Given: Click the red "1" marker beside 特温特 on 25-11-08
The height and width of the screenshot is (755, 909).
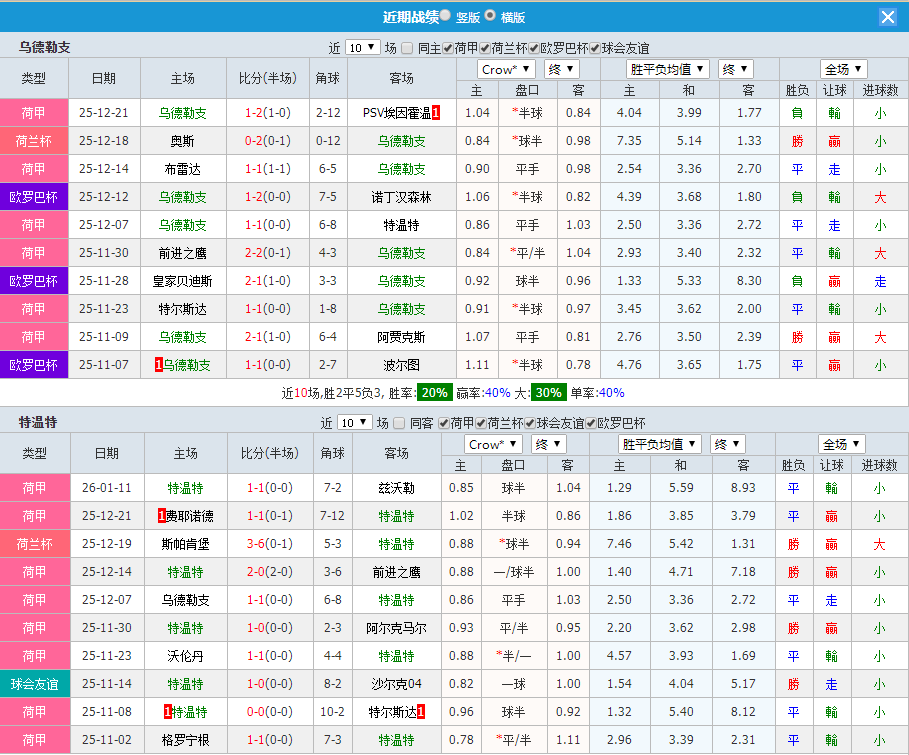Looking at the screenshot, I should pyautogui.click(x=167, y=711).
